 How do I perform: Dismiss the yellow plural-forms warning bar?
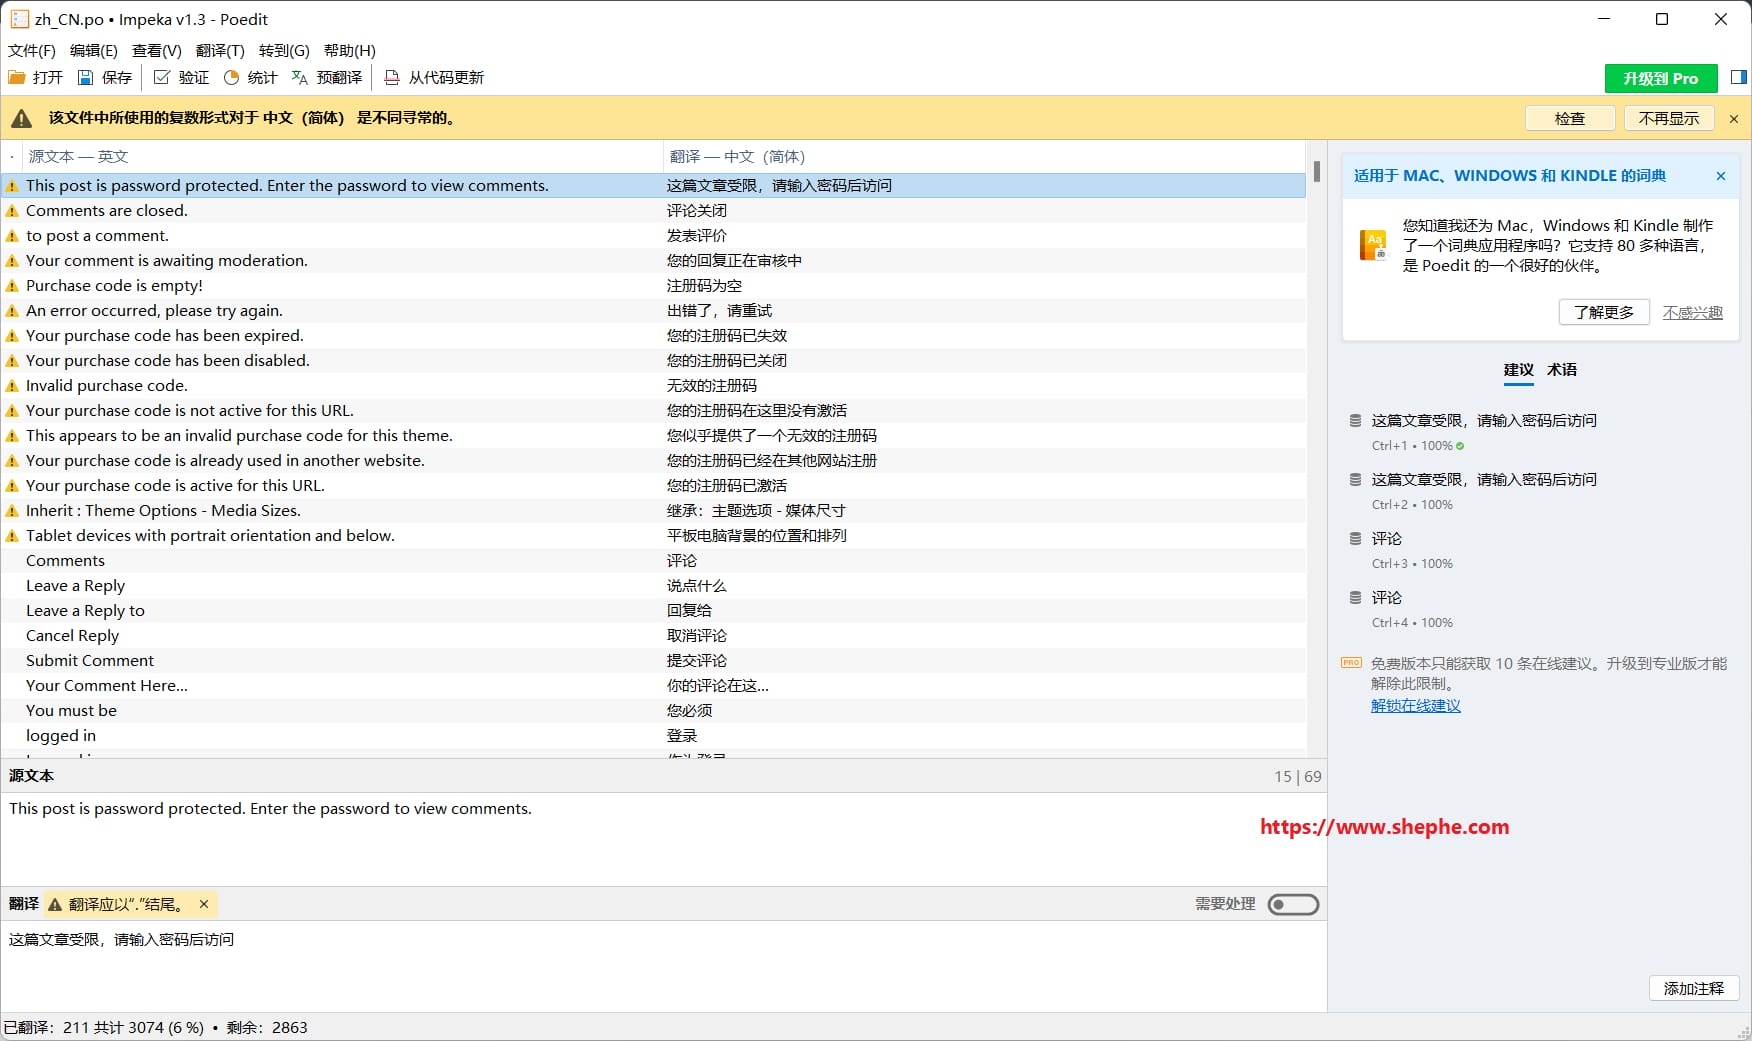[1734, 119]
